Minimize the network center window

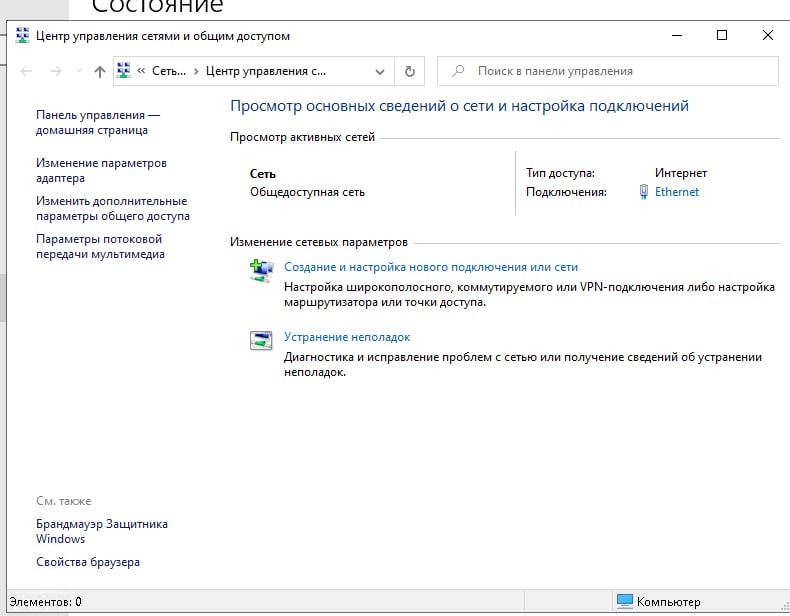tap(677, 35)
